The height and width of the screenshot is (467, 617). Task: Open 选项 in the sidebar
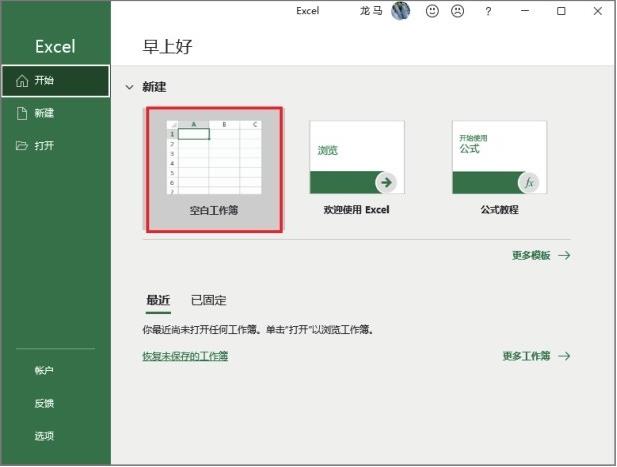(44, 436)
